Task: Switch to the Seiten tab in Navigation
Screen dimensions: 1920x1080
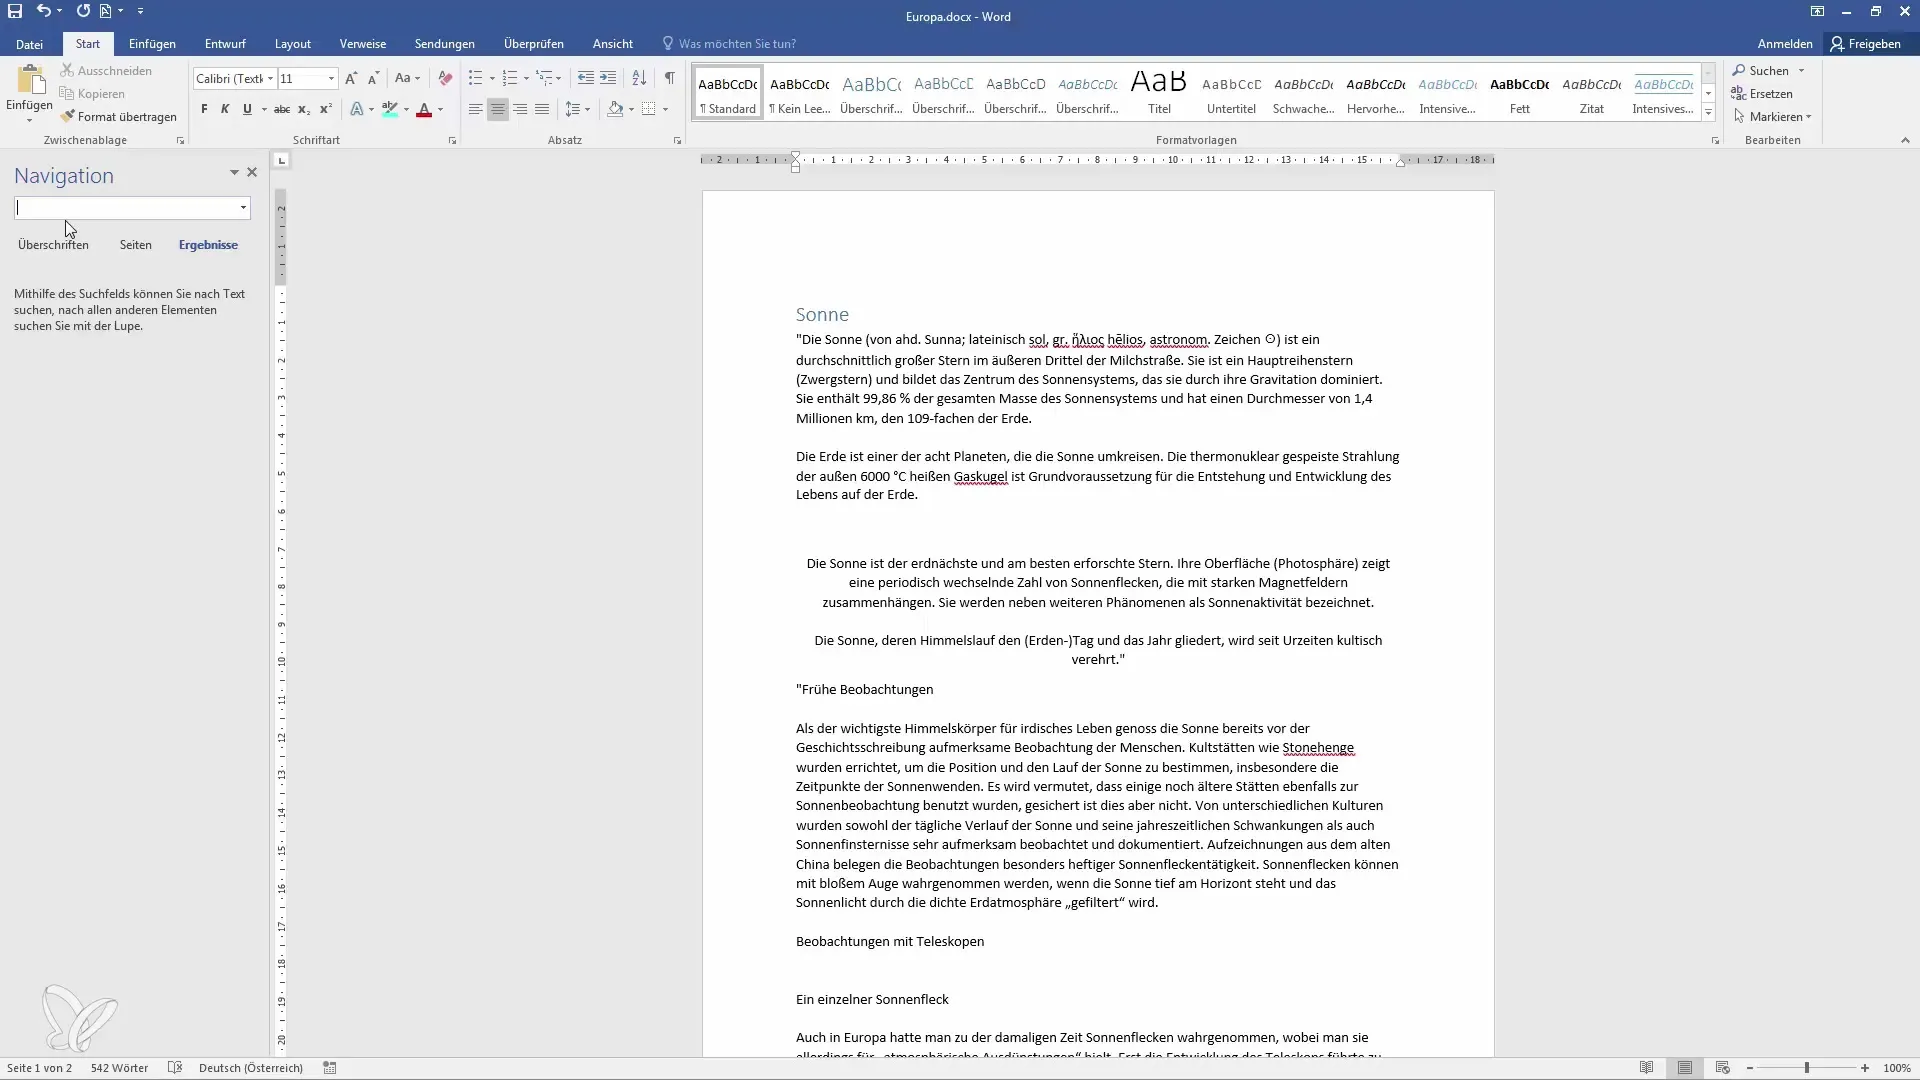Action: [135, 244]
